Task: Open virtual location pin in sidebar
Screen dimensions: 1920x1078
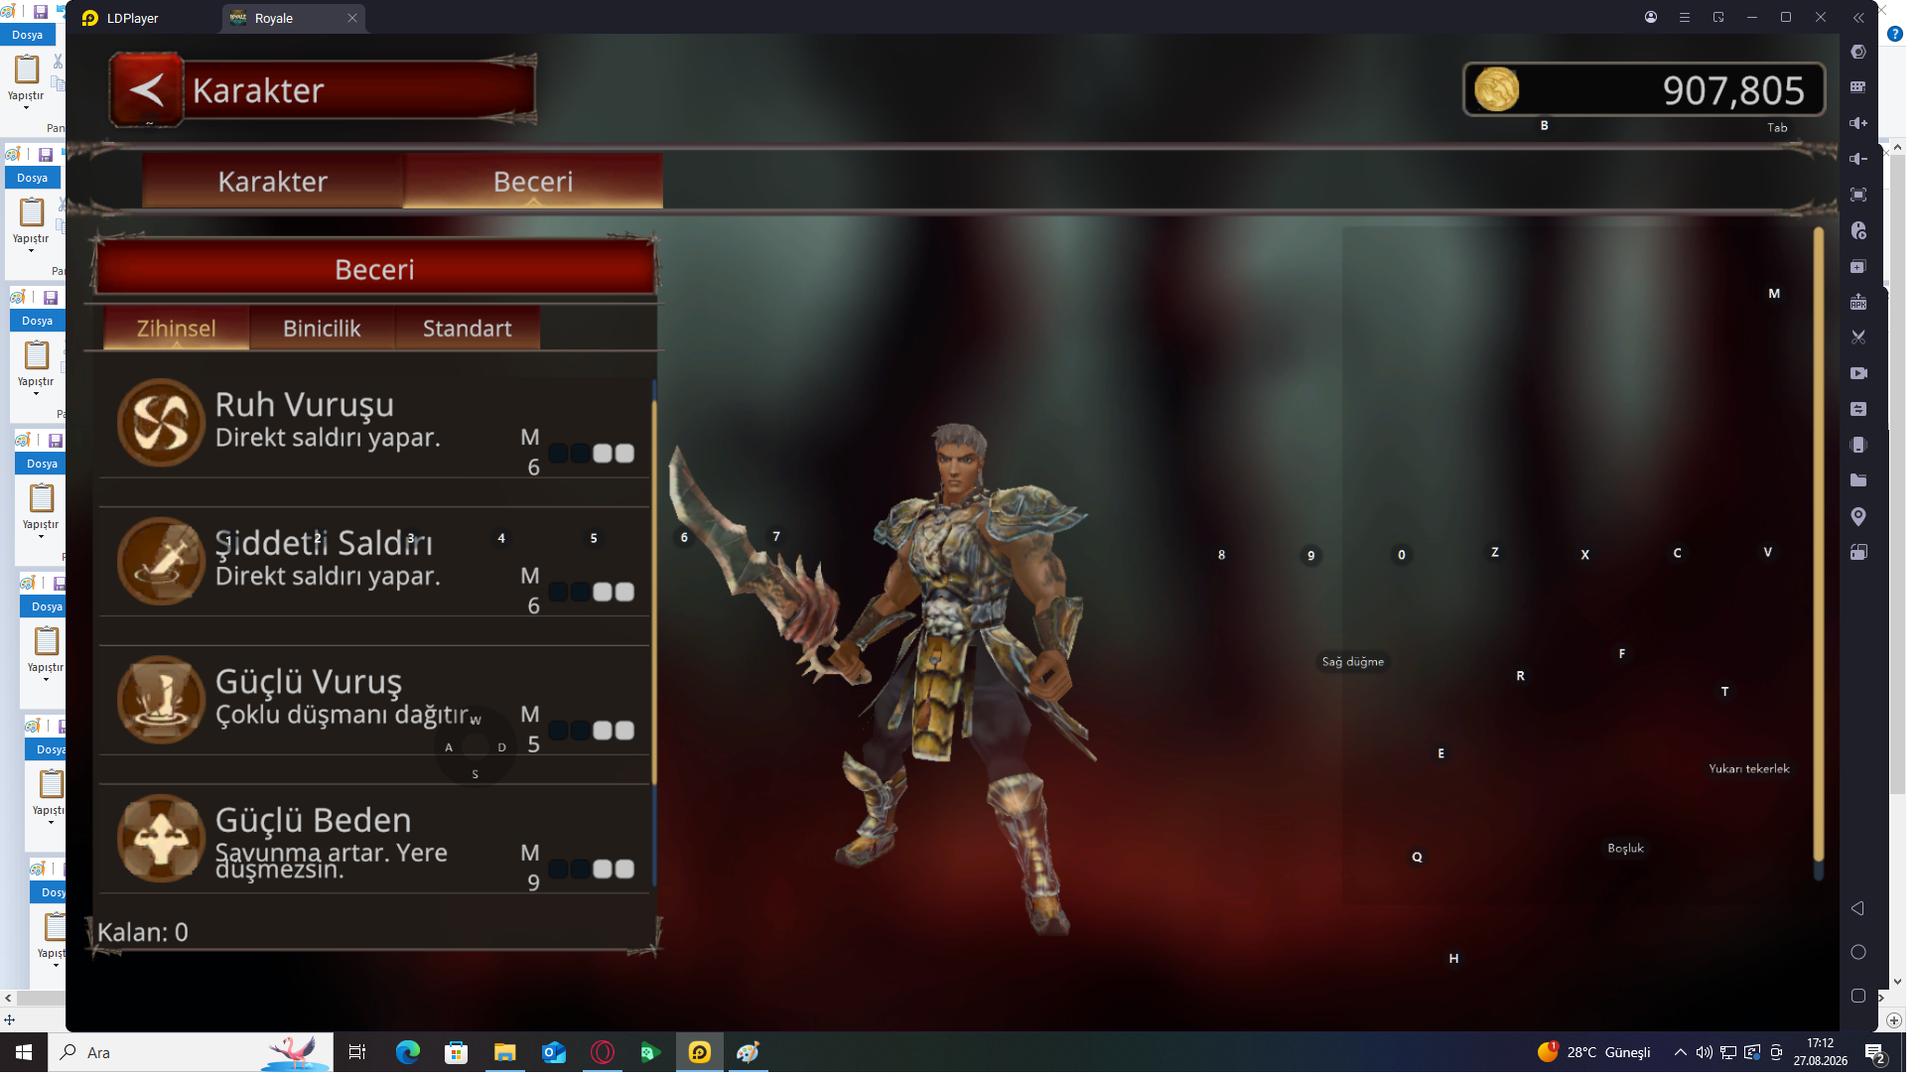Action: 1858,517
